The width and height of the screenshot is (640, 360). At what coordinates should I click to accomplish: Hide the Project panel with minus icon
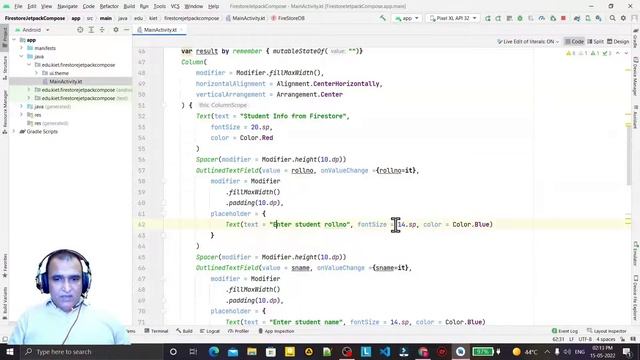coord(127,30)
